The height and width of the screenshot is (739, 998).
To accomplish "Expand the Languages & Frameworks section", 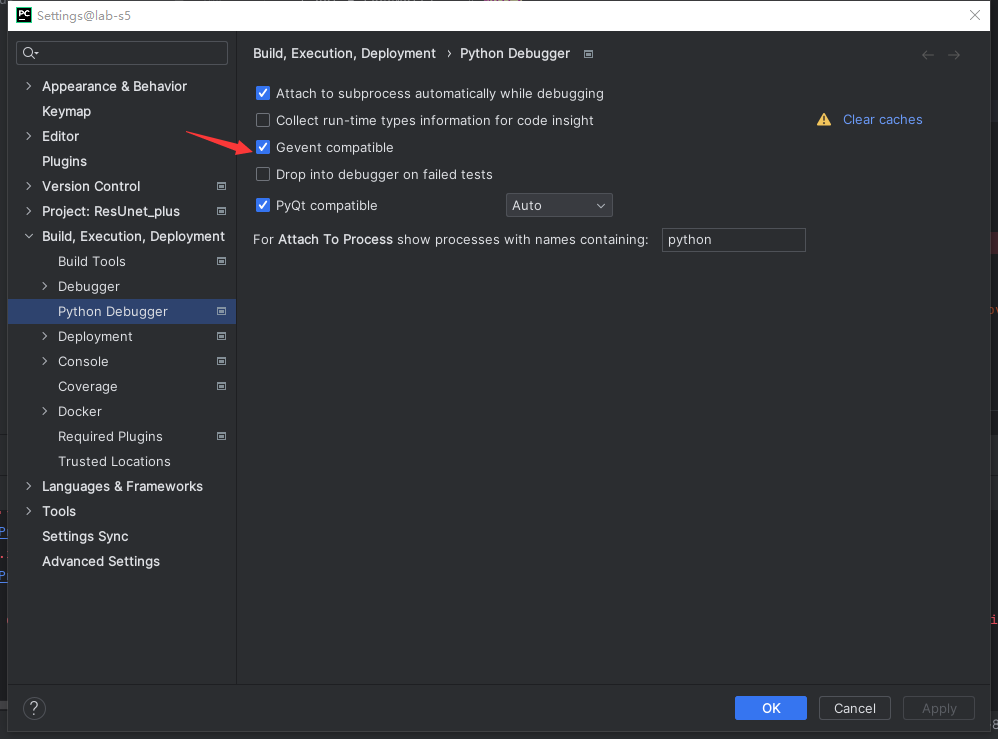I will pos(29,486).
